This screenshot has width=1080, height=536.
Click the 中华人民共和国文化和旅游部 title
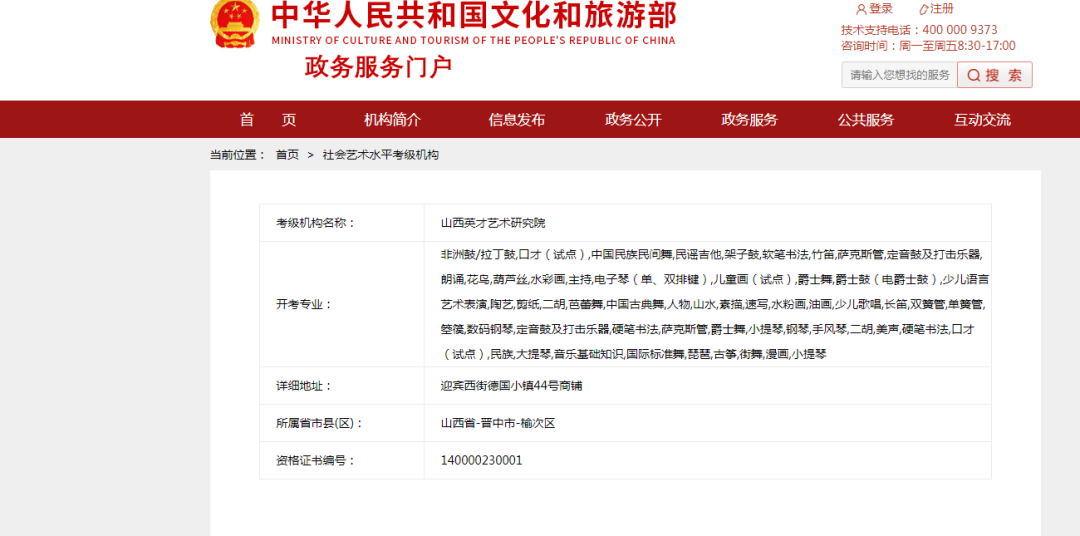click(474, 15)
